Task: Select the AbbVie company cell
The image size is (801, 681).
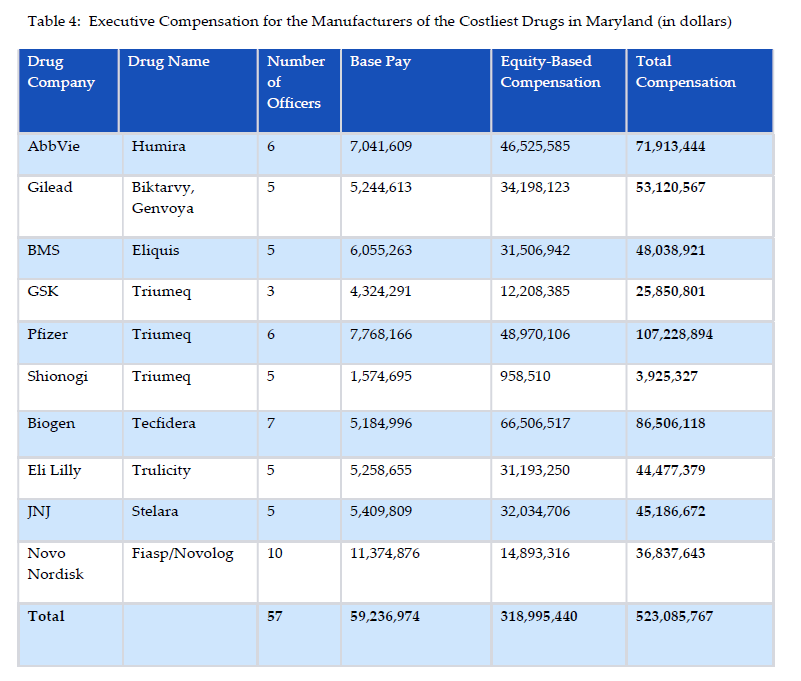Action: (54, 146)
